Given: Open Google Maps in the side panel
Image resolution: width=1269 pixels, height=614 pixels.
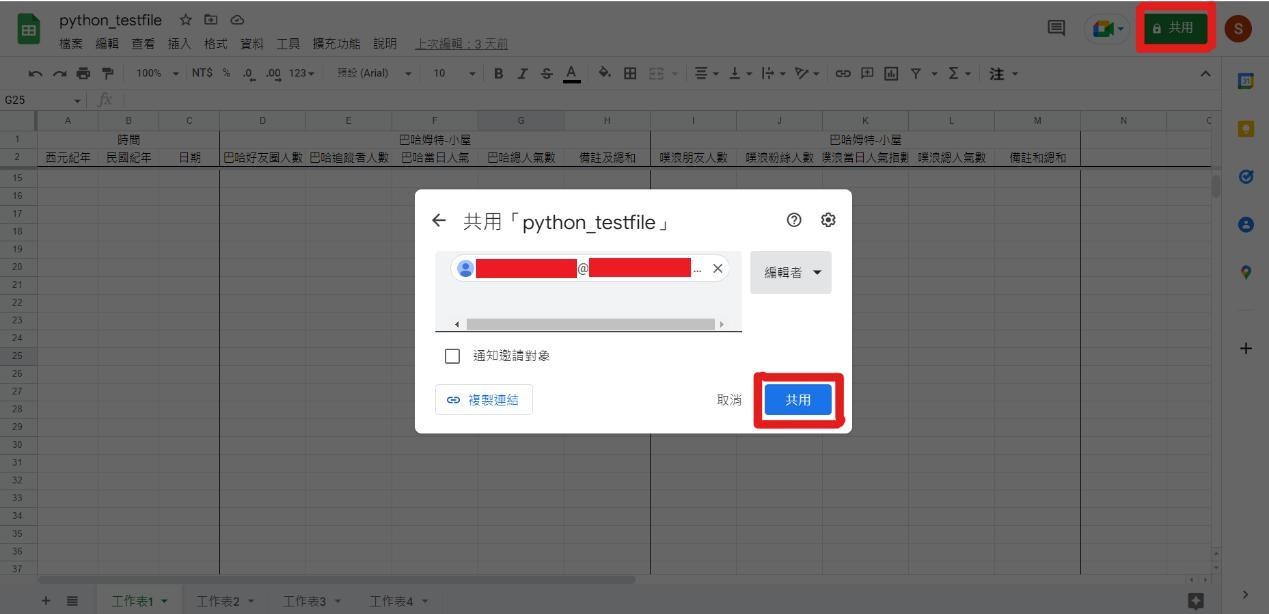Looking at the screenshot, I should click(x=1245, y=271).
